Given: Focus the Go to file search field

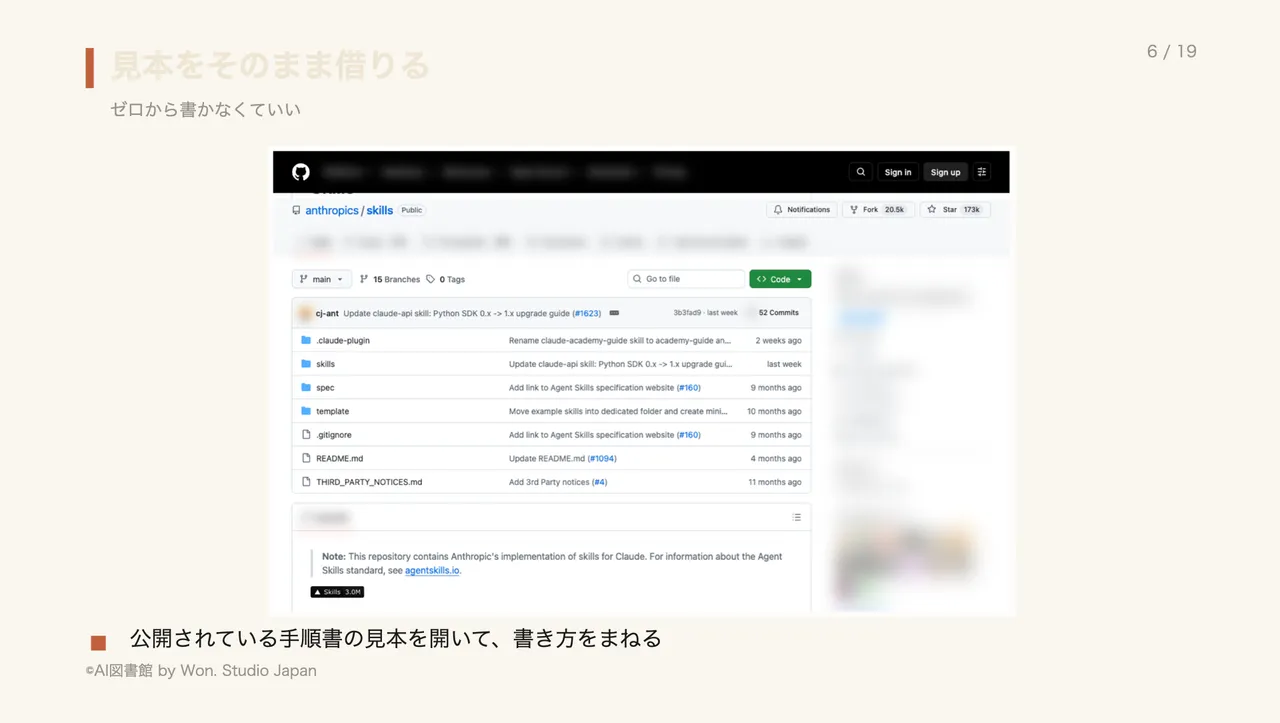Looking at the screenshot, I should (x=686, y=279).
